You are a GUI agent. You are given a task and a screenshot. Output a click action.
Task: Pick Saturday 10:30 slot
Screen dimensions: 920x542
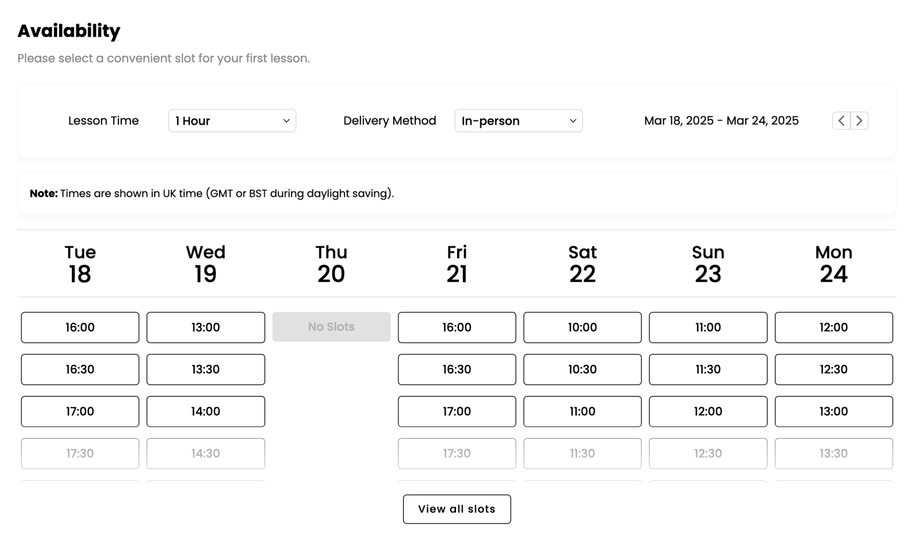582,369
